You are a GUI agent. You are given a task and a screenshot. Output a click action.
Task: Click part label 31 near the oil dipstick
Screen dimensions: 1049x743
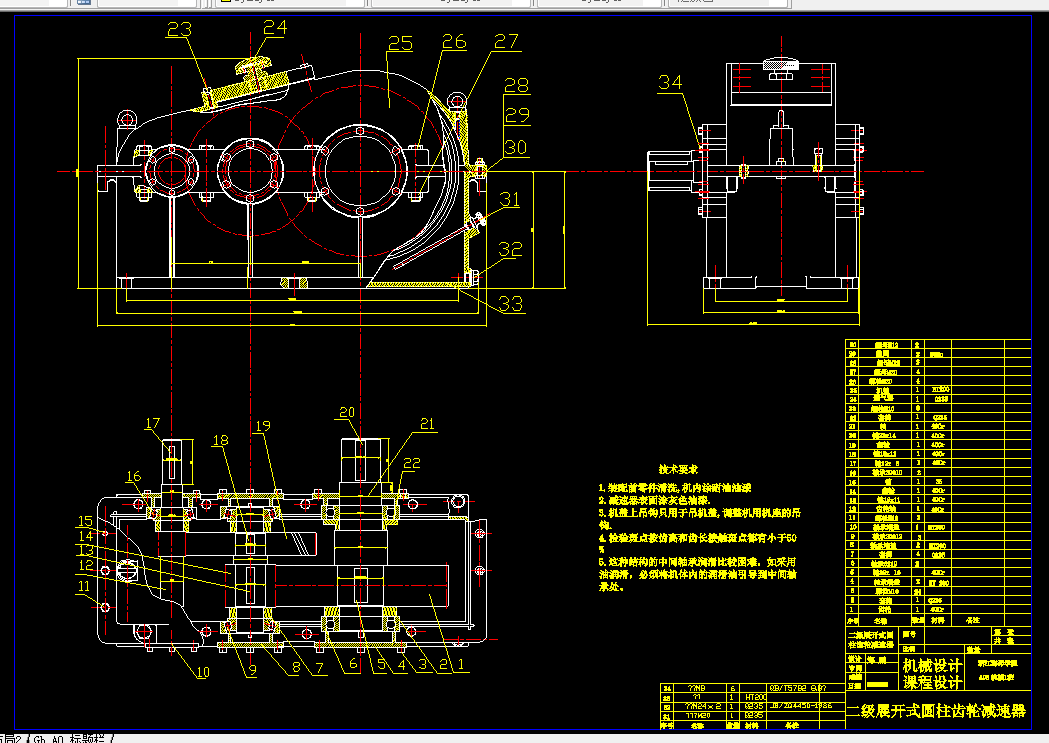pos(510,199)
